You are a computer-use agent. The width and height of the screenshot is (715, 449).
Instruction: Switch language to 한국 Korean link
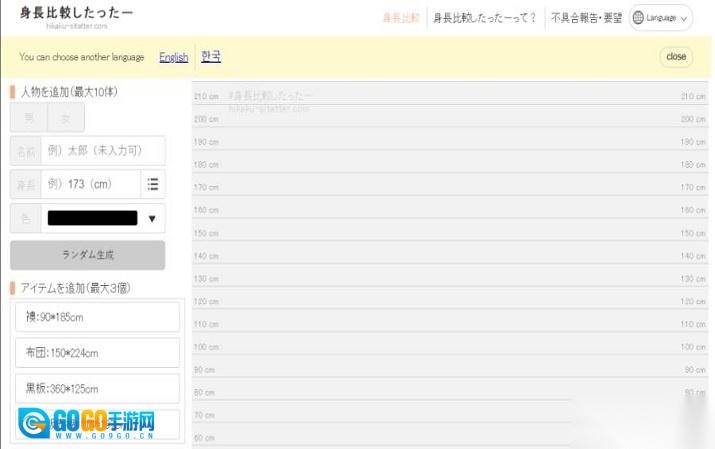[211, 56]
